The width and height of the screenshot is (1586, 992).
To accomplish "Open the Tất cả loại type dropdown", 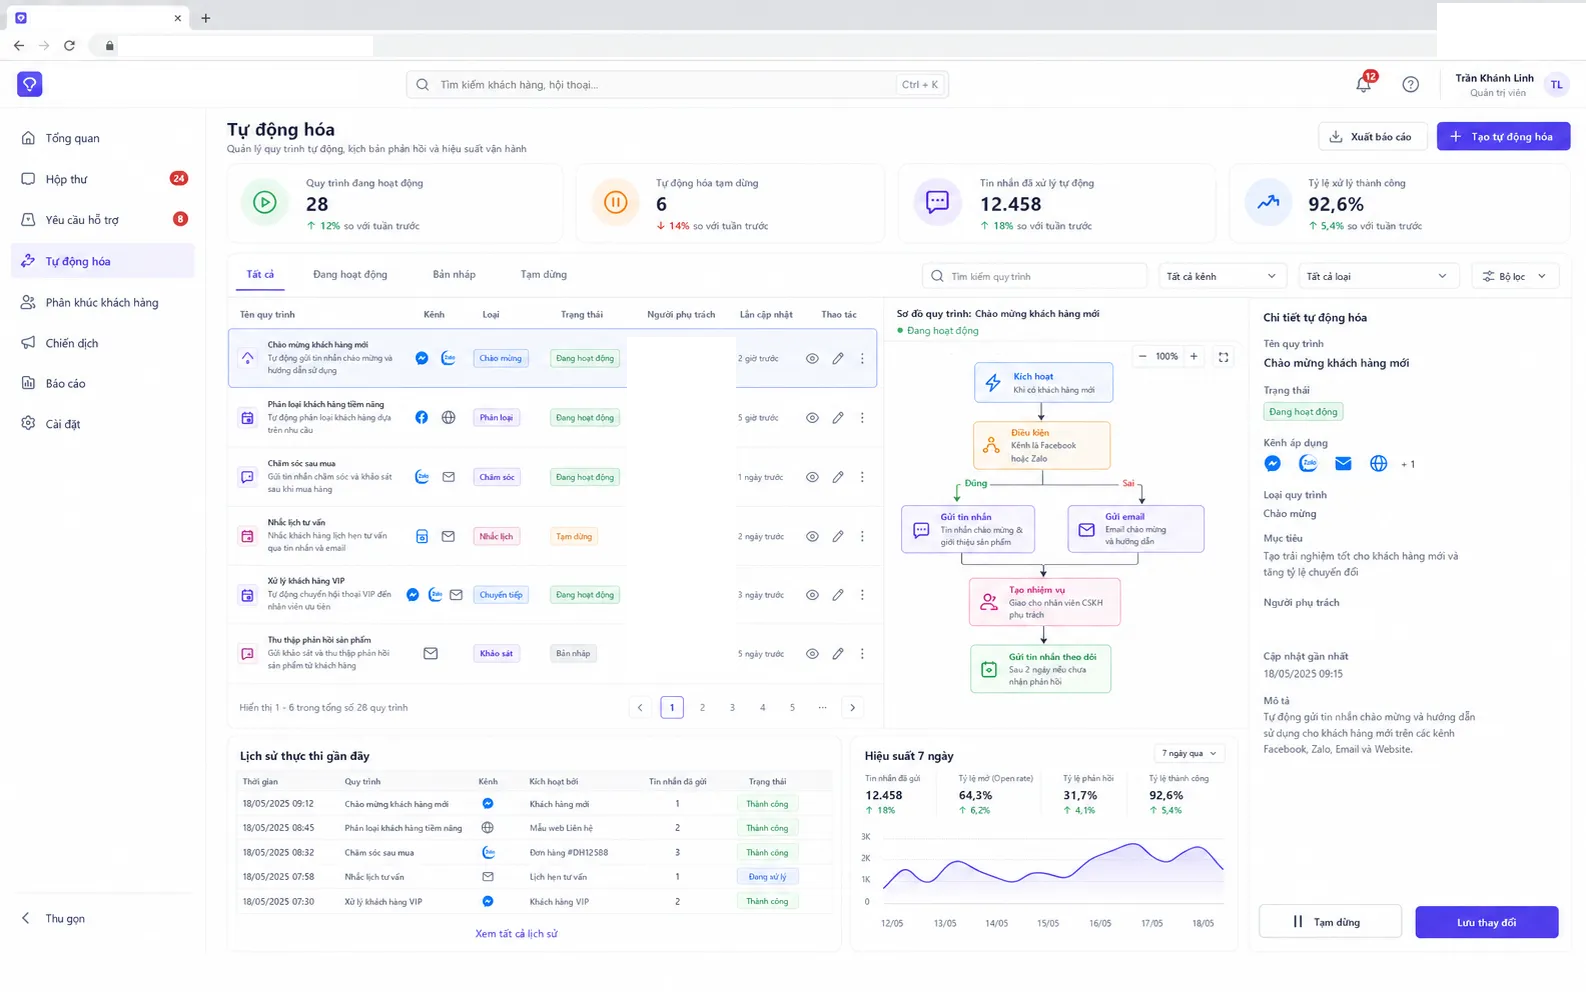I will click(x=1377, y=276).
